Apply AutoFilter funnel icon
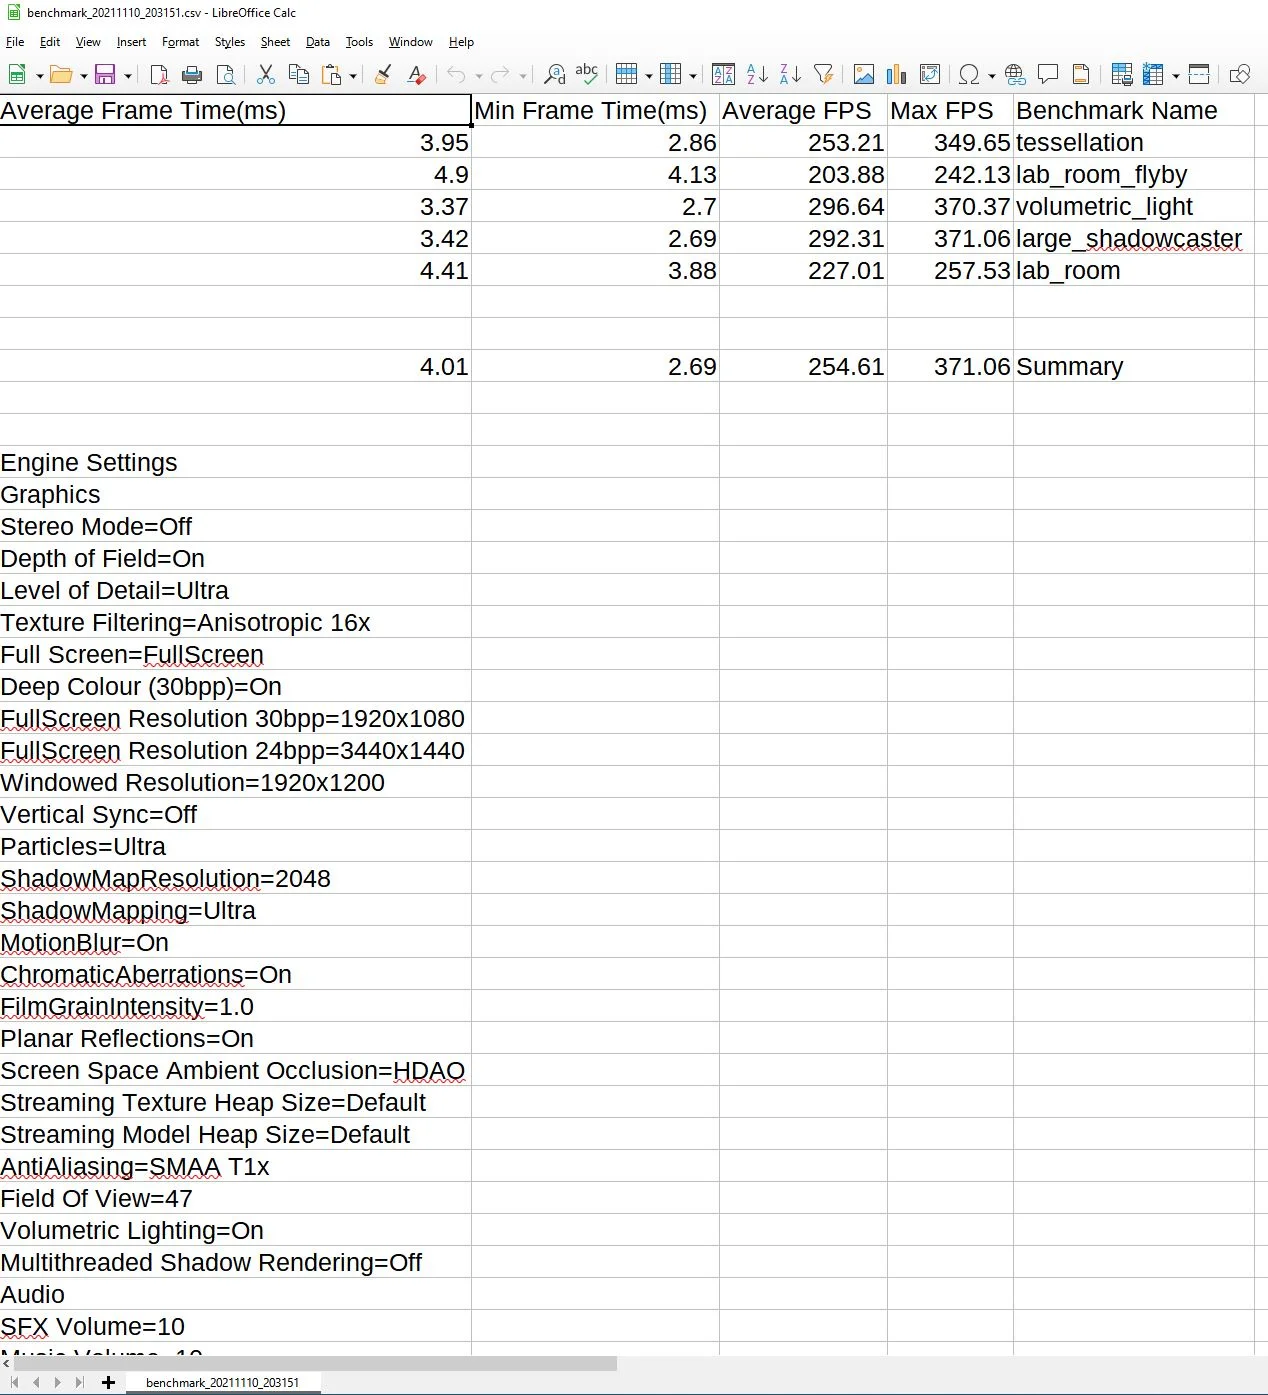Image resolution: width=1268 pixels, height=1395 pixels. pyautogui.click(x=824, y=75)
